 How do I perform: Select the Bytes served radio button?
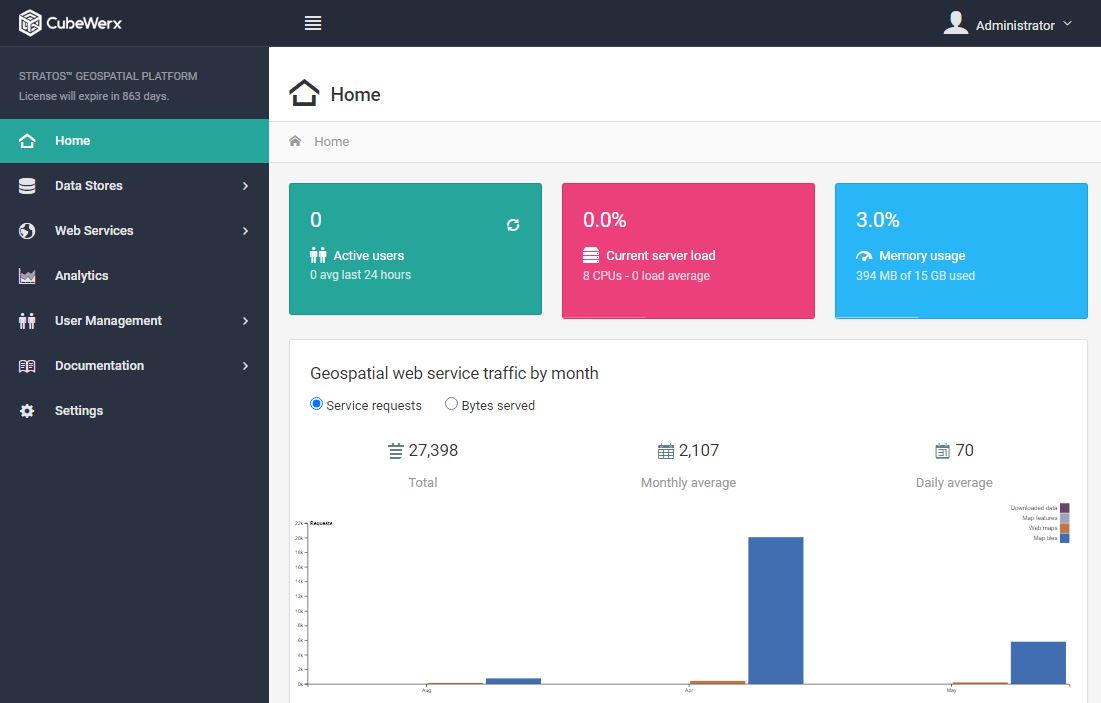click(451, 404)
